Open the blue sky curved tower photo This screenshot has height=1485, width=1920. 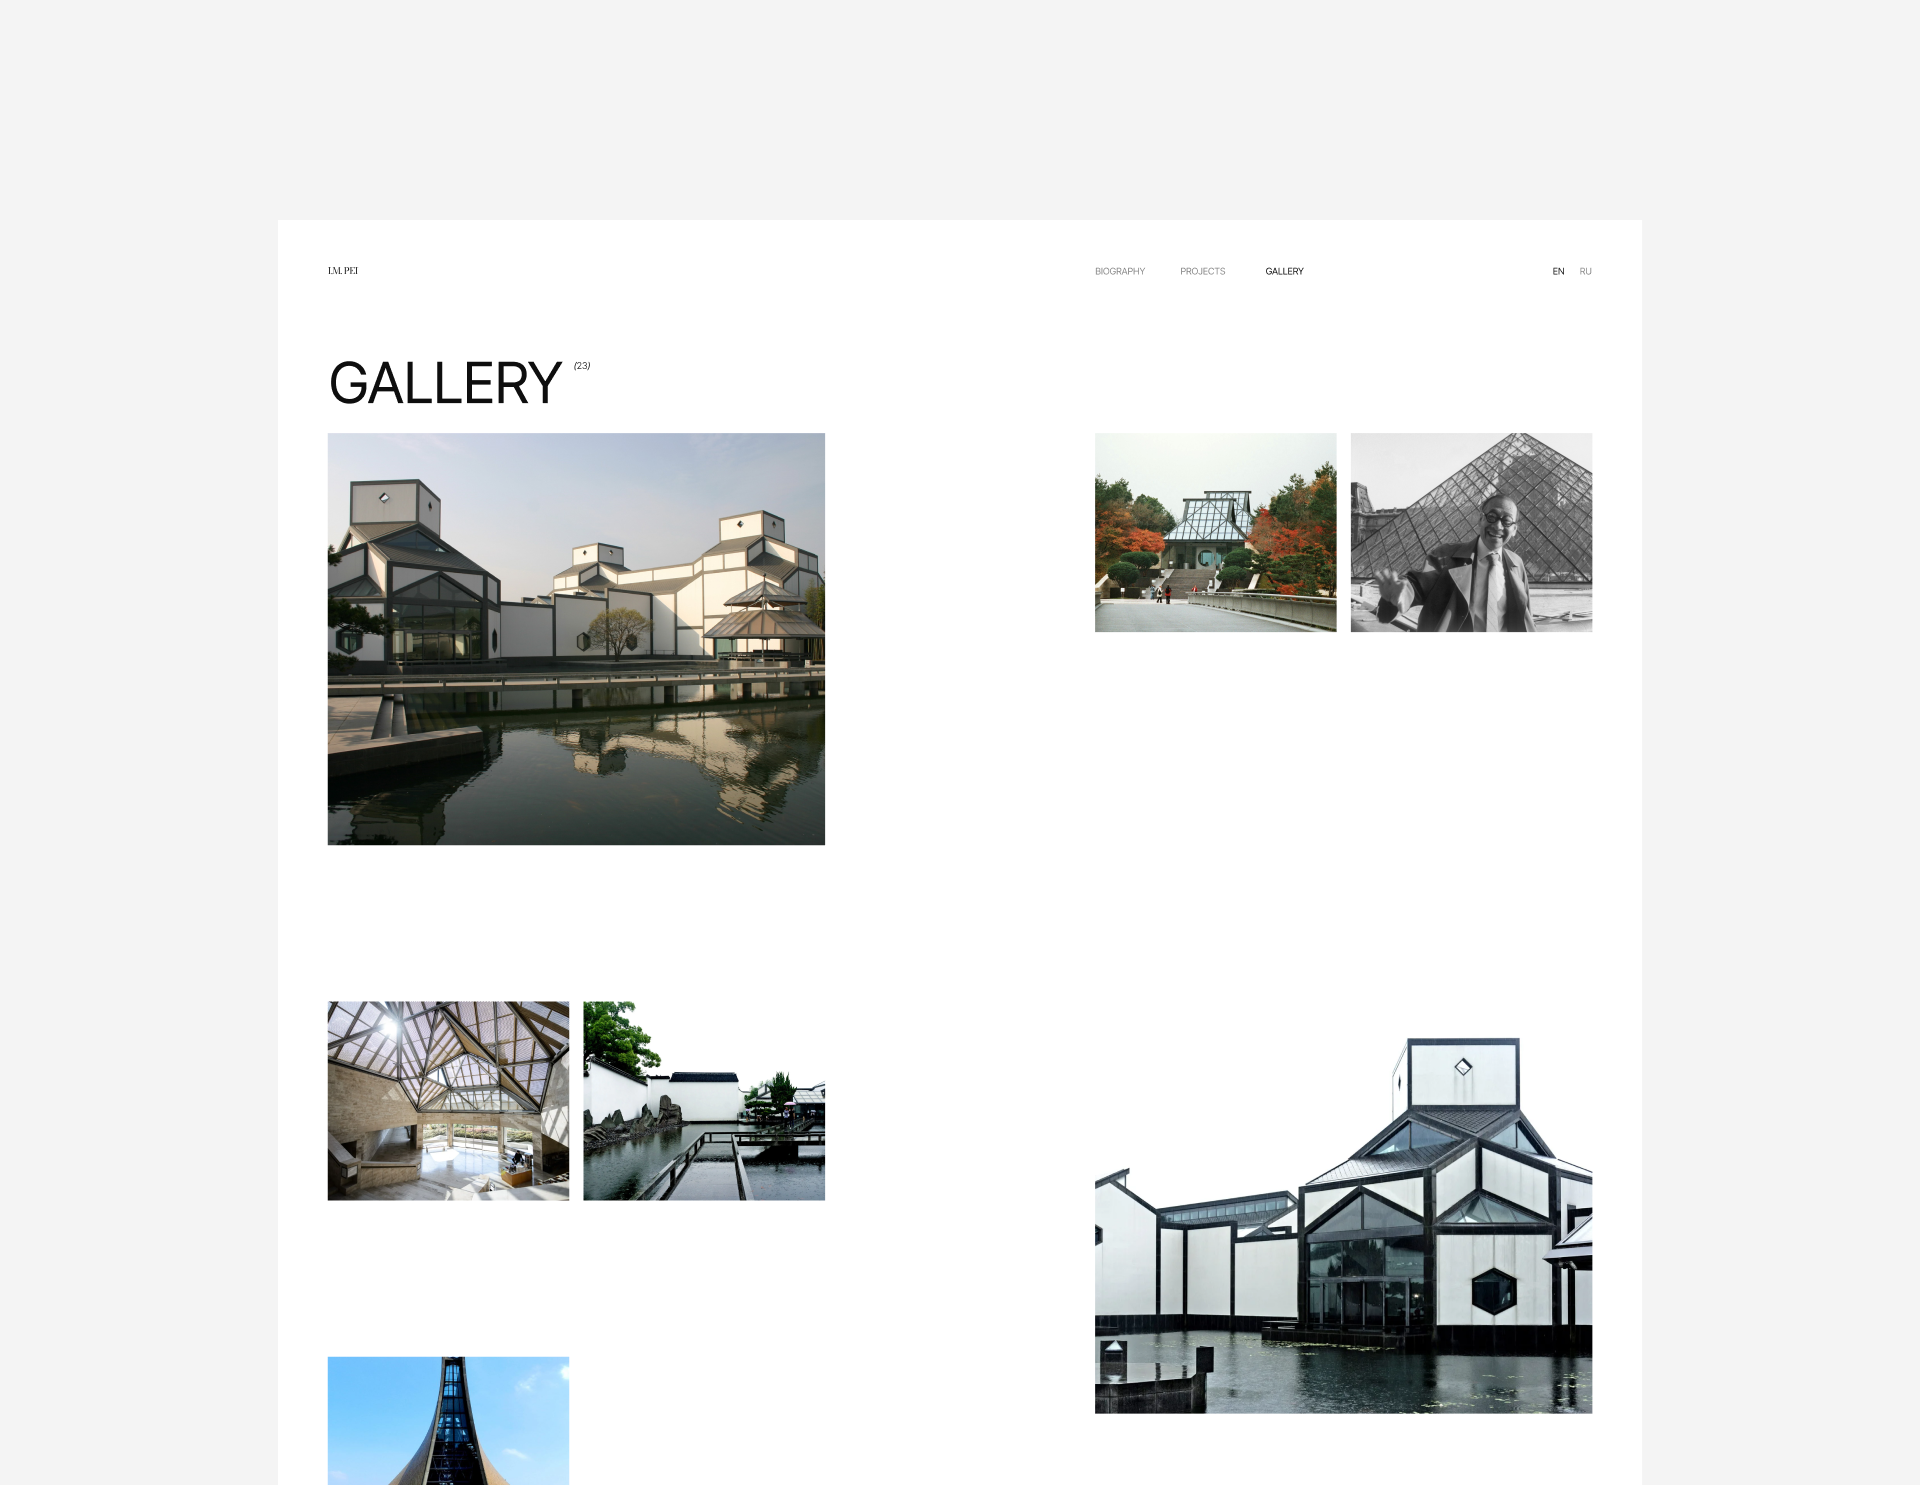pos(448,1420)
